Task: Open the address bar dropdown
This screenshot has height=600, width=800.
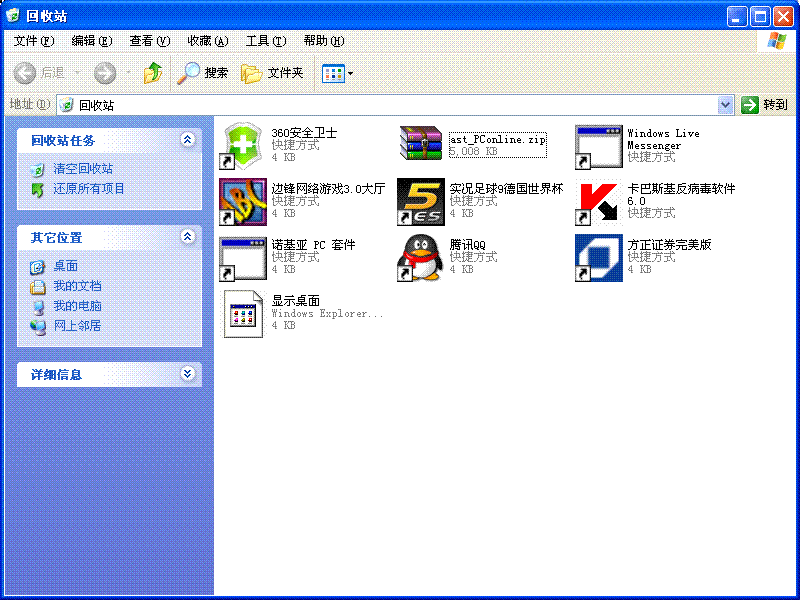Action: (x=725, y=105)
